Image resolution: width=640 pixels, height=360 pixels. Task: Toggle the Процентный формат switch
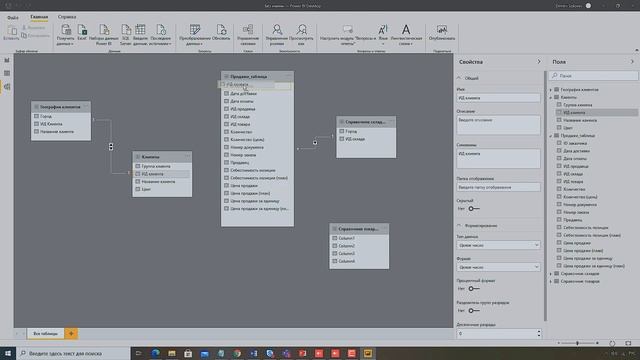473,289
